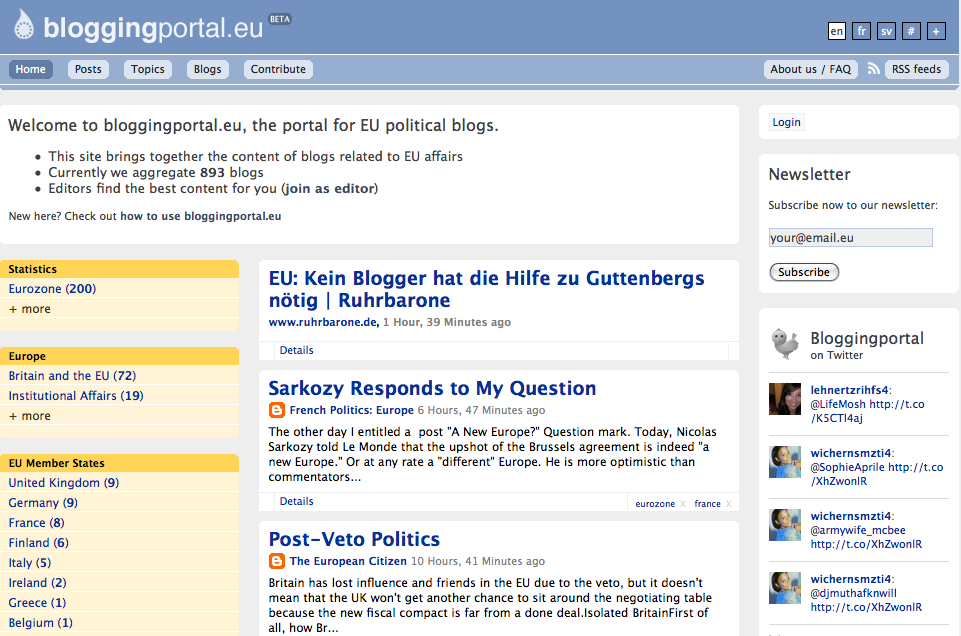Remove the france tag with its x
This screenshot has width=961, height=636.
pyautogui.click(x=729, y=504)
